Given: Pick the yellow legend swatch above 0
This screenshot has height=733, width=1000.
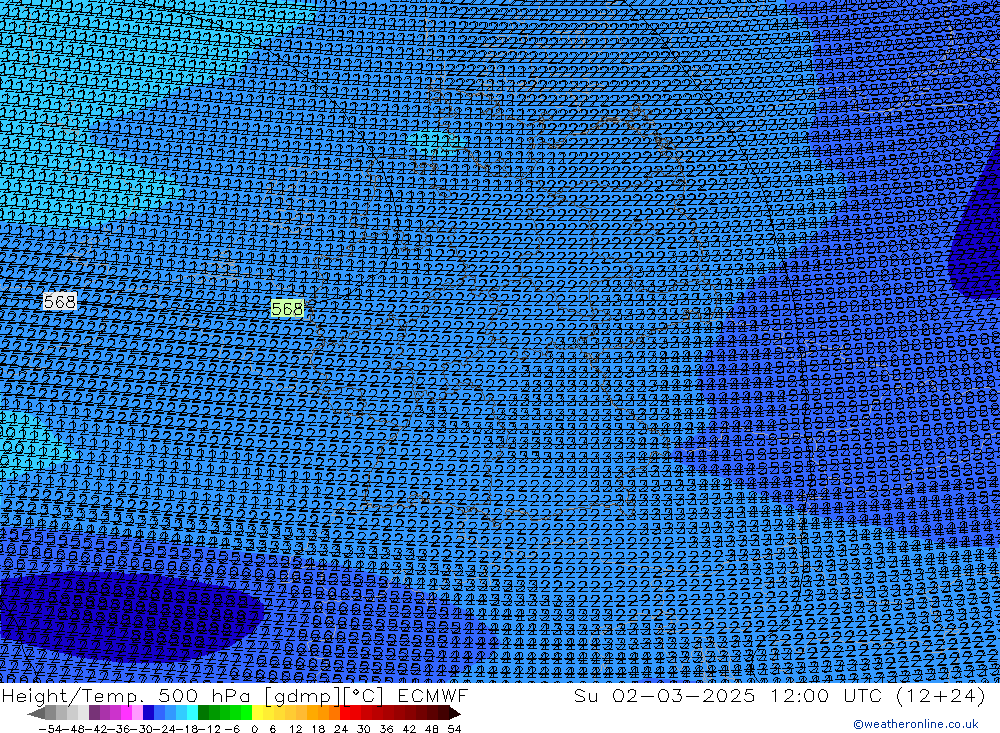Looking at the screenshot, I should 257,713.
